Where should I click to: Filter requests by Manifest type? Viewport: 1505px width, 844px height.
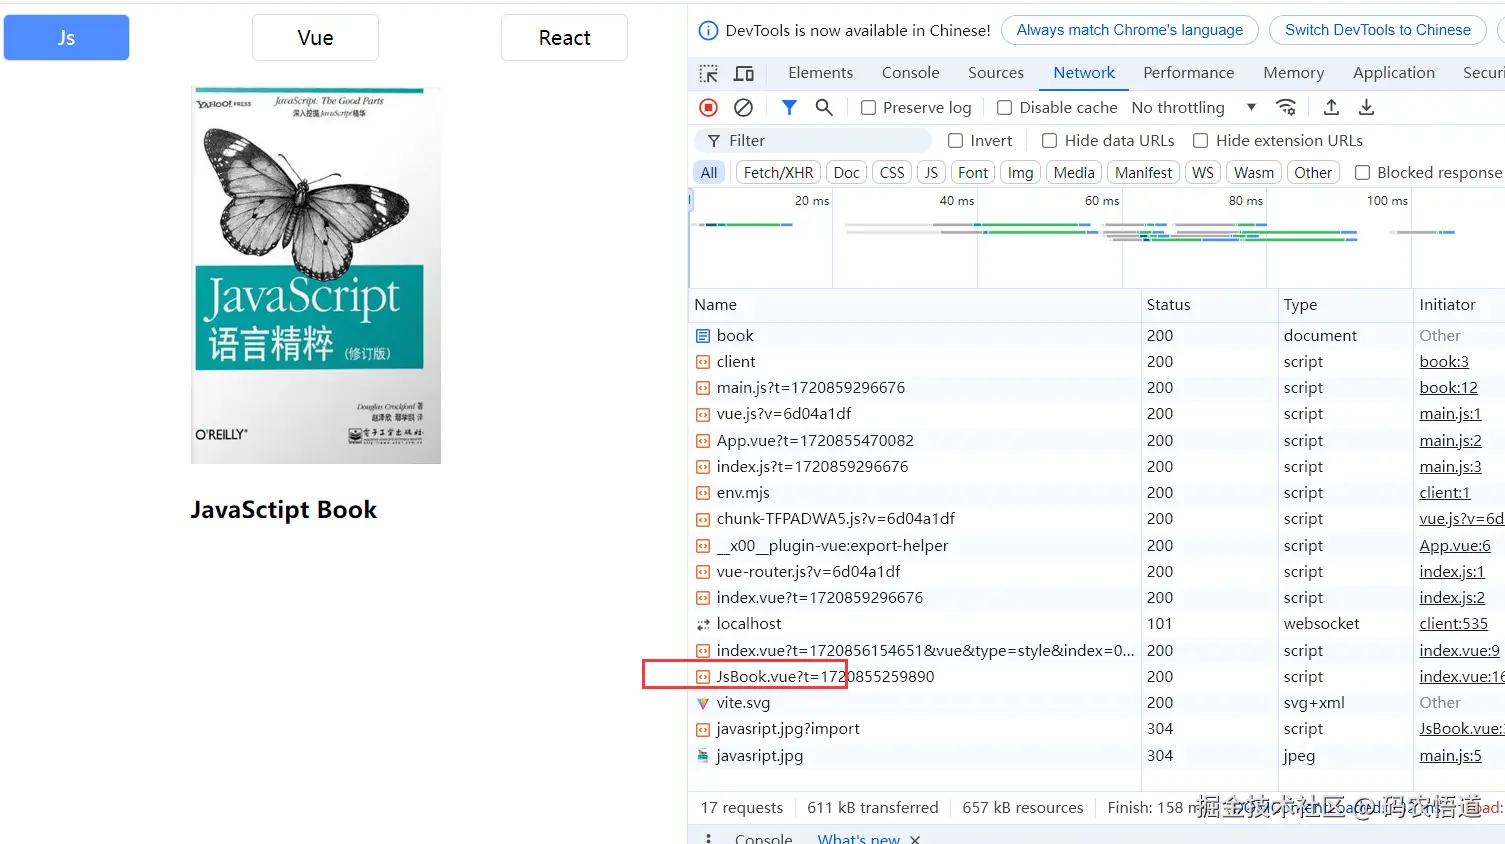pyautogui.click(x=1144, y=173)
